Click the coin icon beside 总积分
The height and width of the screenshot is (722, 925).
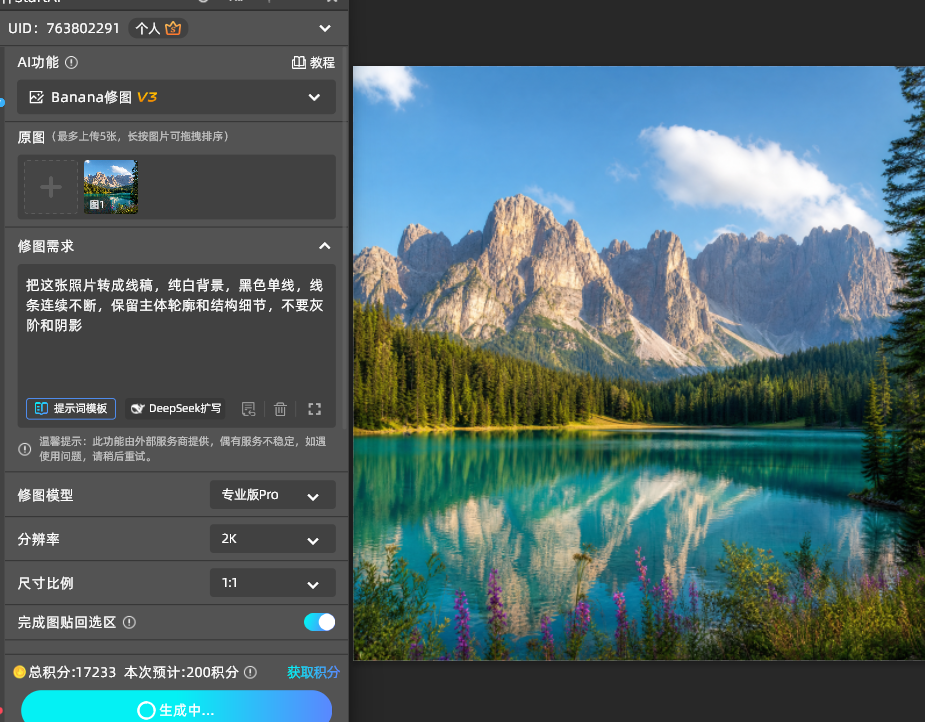click(x=19, y=672)
